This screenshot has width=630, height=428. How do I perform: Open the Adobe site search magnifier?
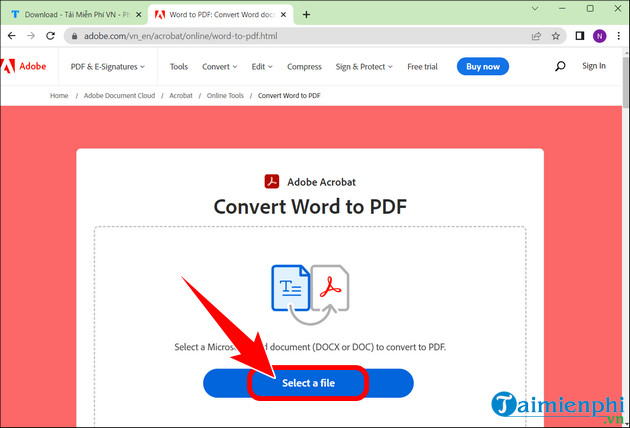pyautogui.click(x=560, y=66)
